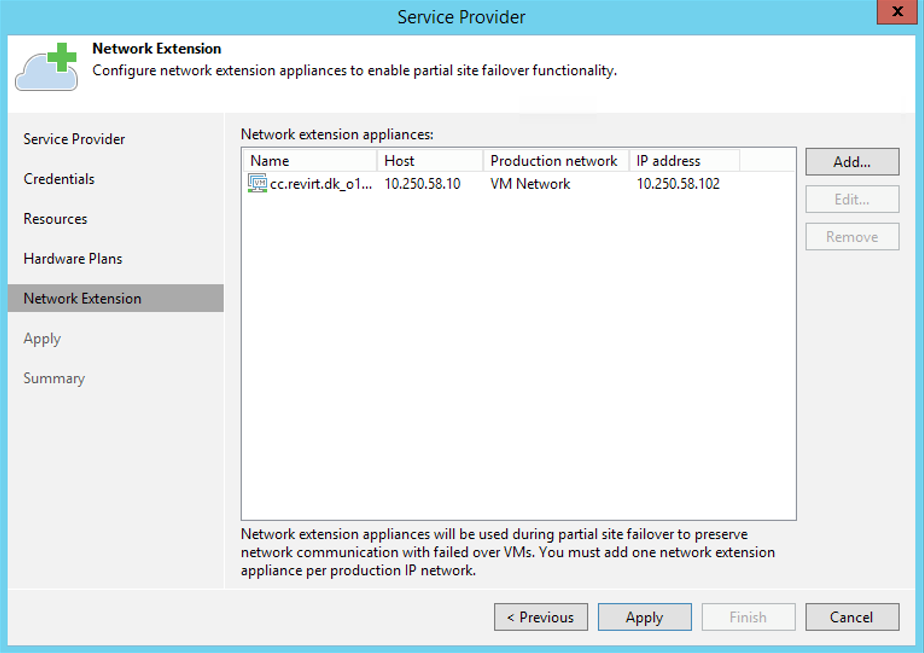Click the Add... button

pyautogui.click(x=852, y=162)
